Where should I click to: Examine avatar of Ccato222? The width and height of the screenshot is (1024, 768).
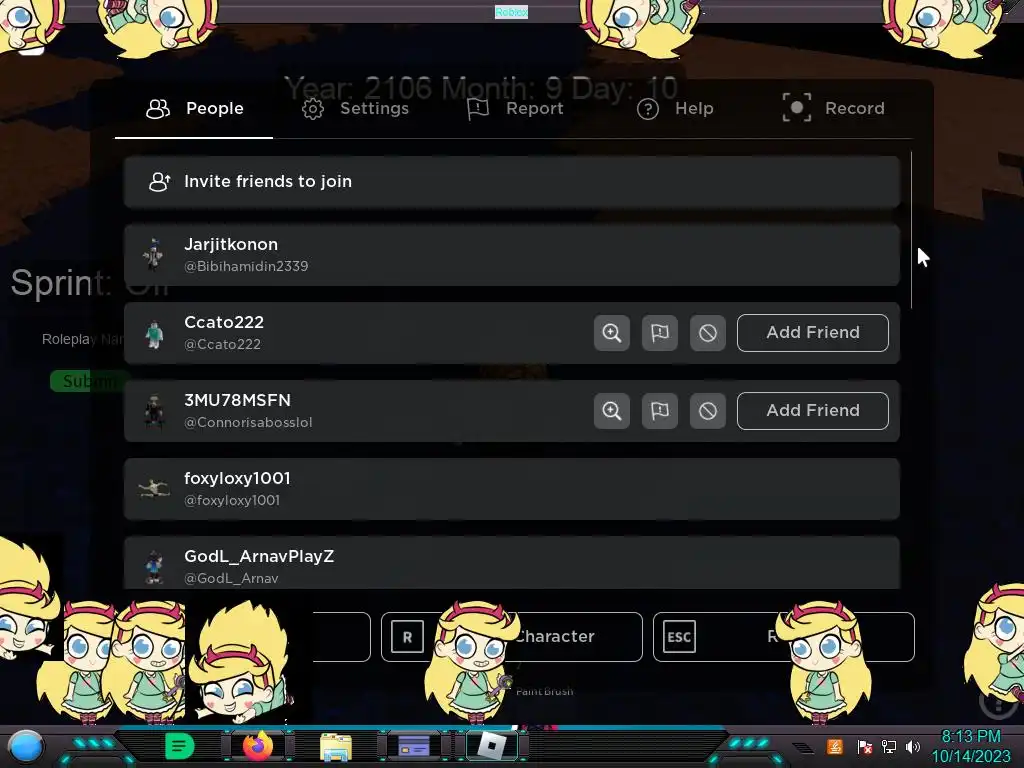tap(612, 333)
